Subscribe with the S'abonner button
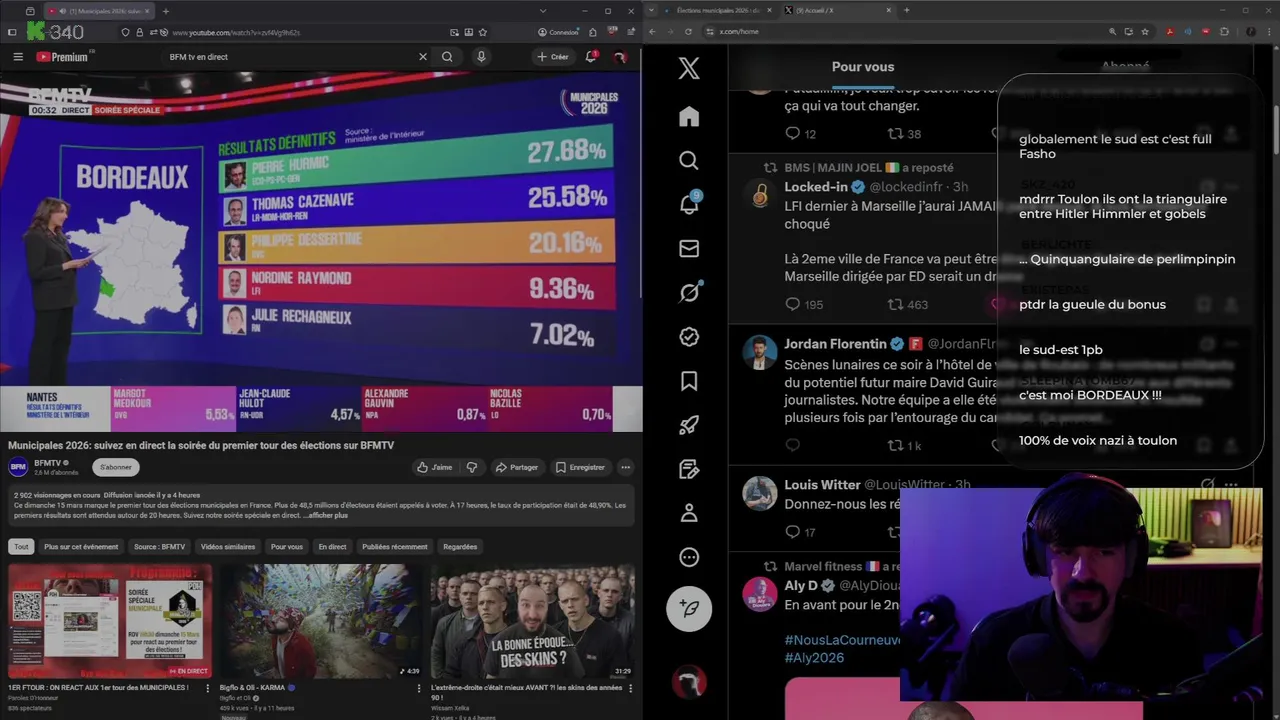1280x720 pixels. [116, 467]
